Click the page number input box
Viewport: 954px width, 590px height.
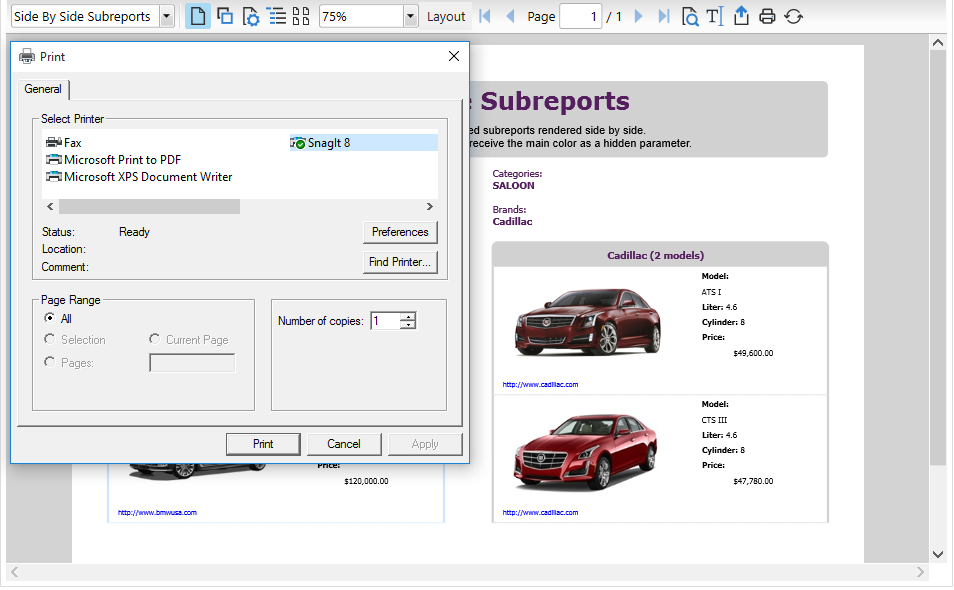coord(580,16)
